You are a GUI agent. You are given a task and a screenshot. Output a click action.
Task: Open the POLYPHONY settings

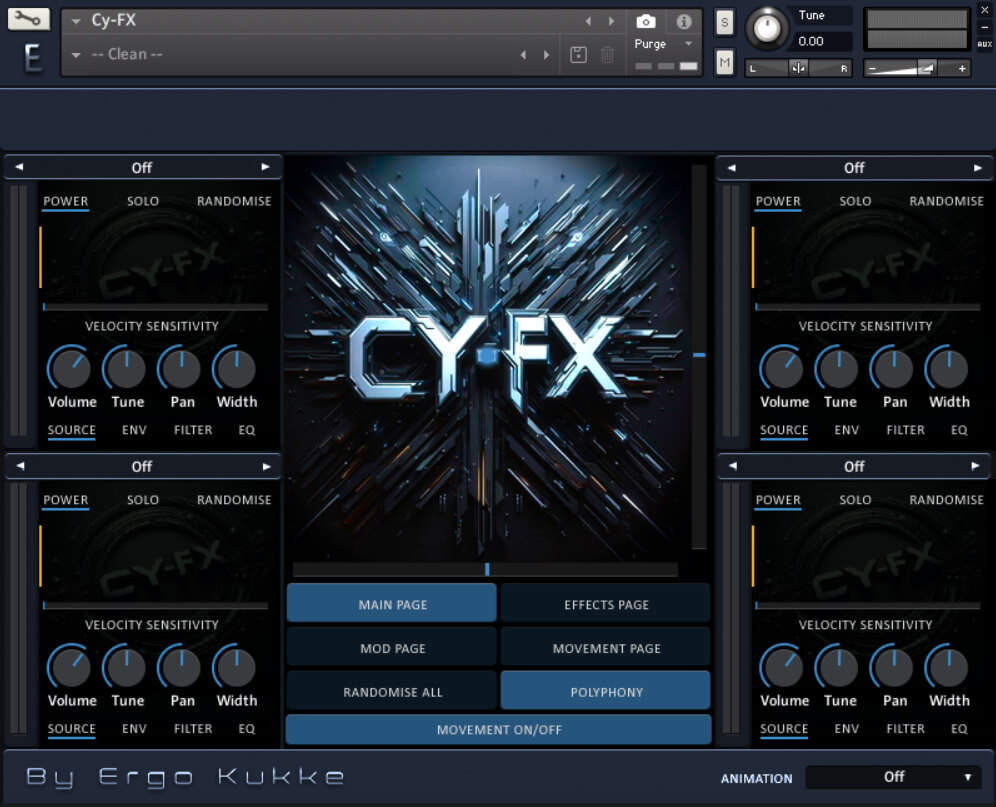(605, 691)
